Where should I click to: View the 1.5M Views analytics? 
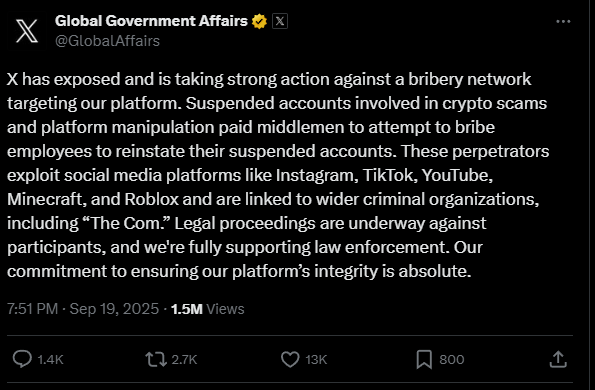point(208,309)
